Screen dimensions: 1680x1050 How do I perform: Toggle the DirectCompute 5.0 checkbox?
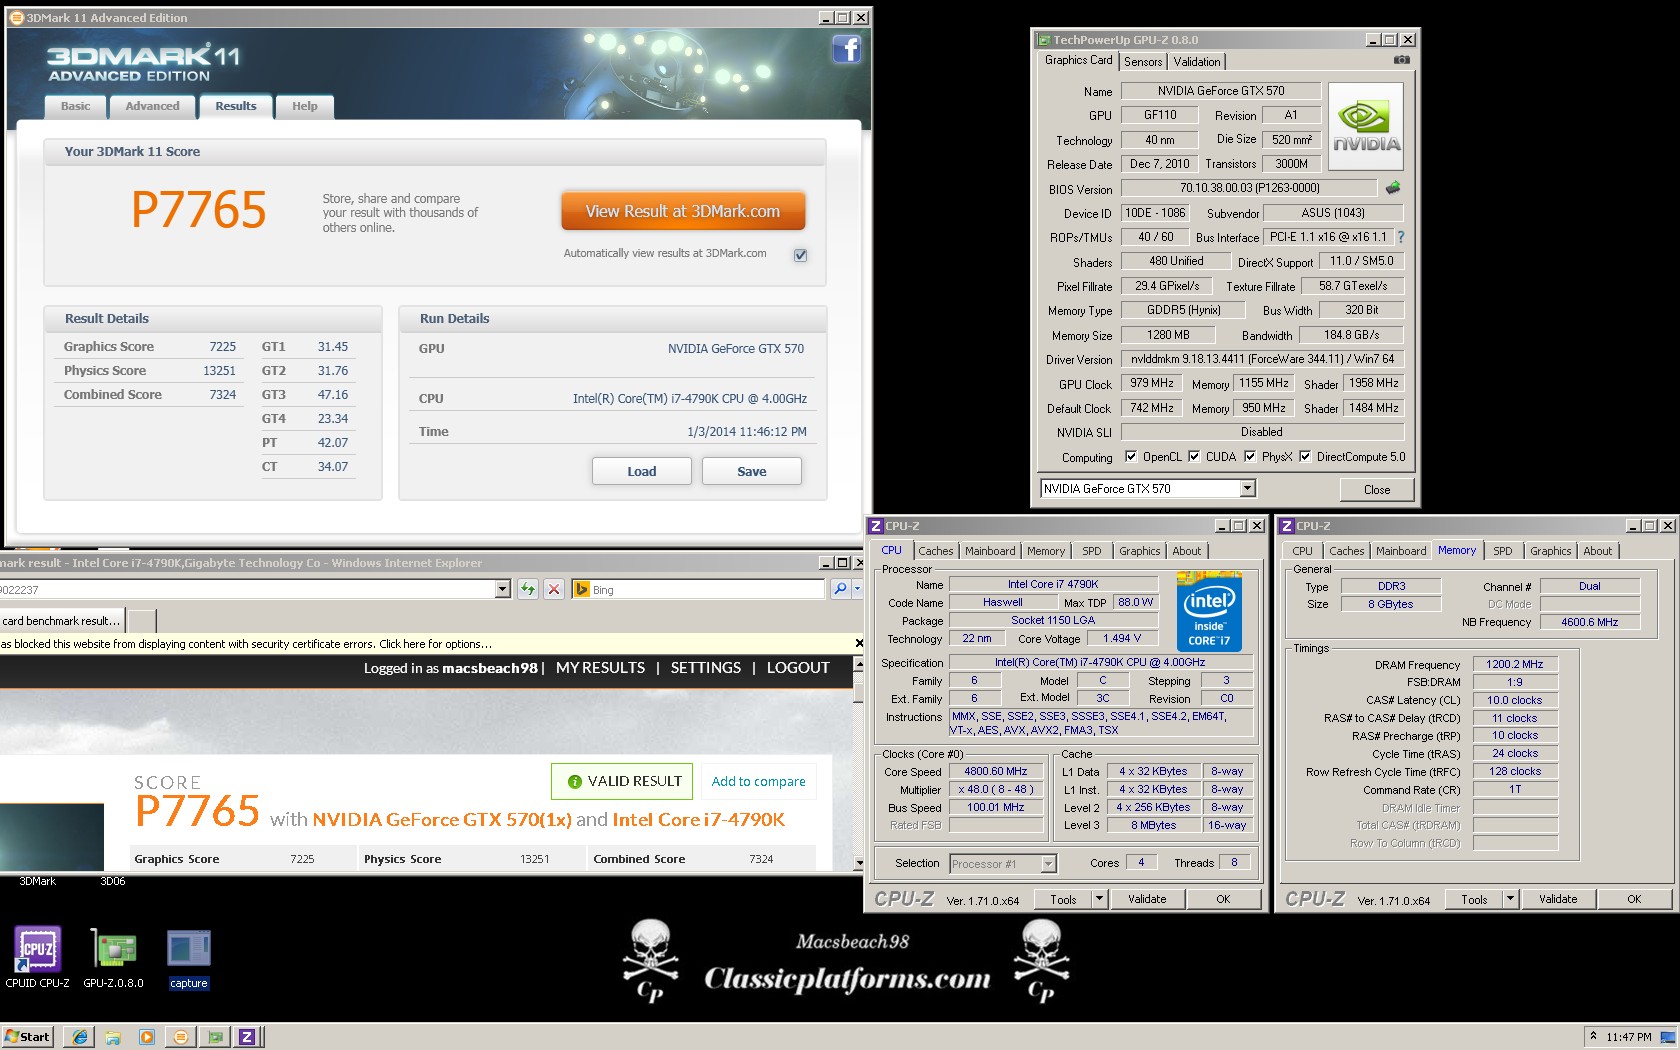[1305, 457]
